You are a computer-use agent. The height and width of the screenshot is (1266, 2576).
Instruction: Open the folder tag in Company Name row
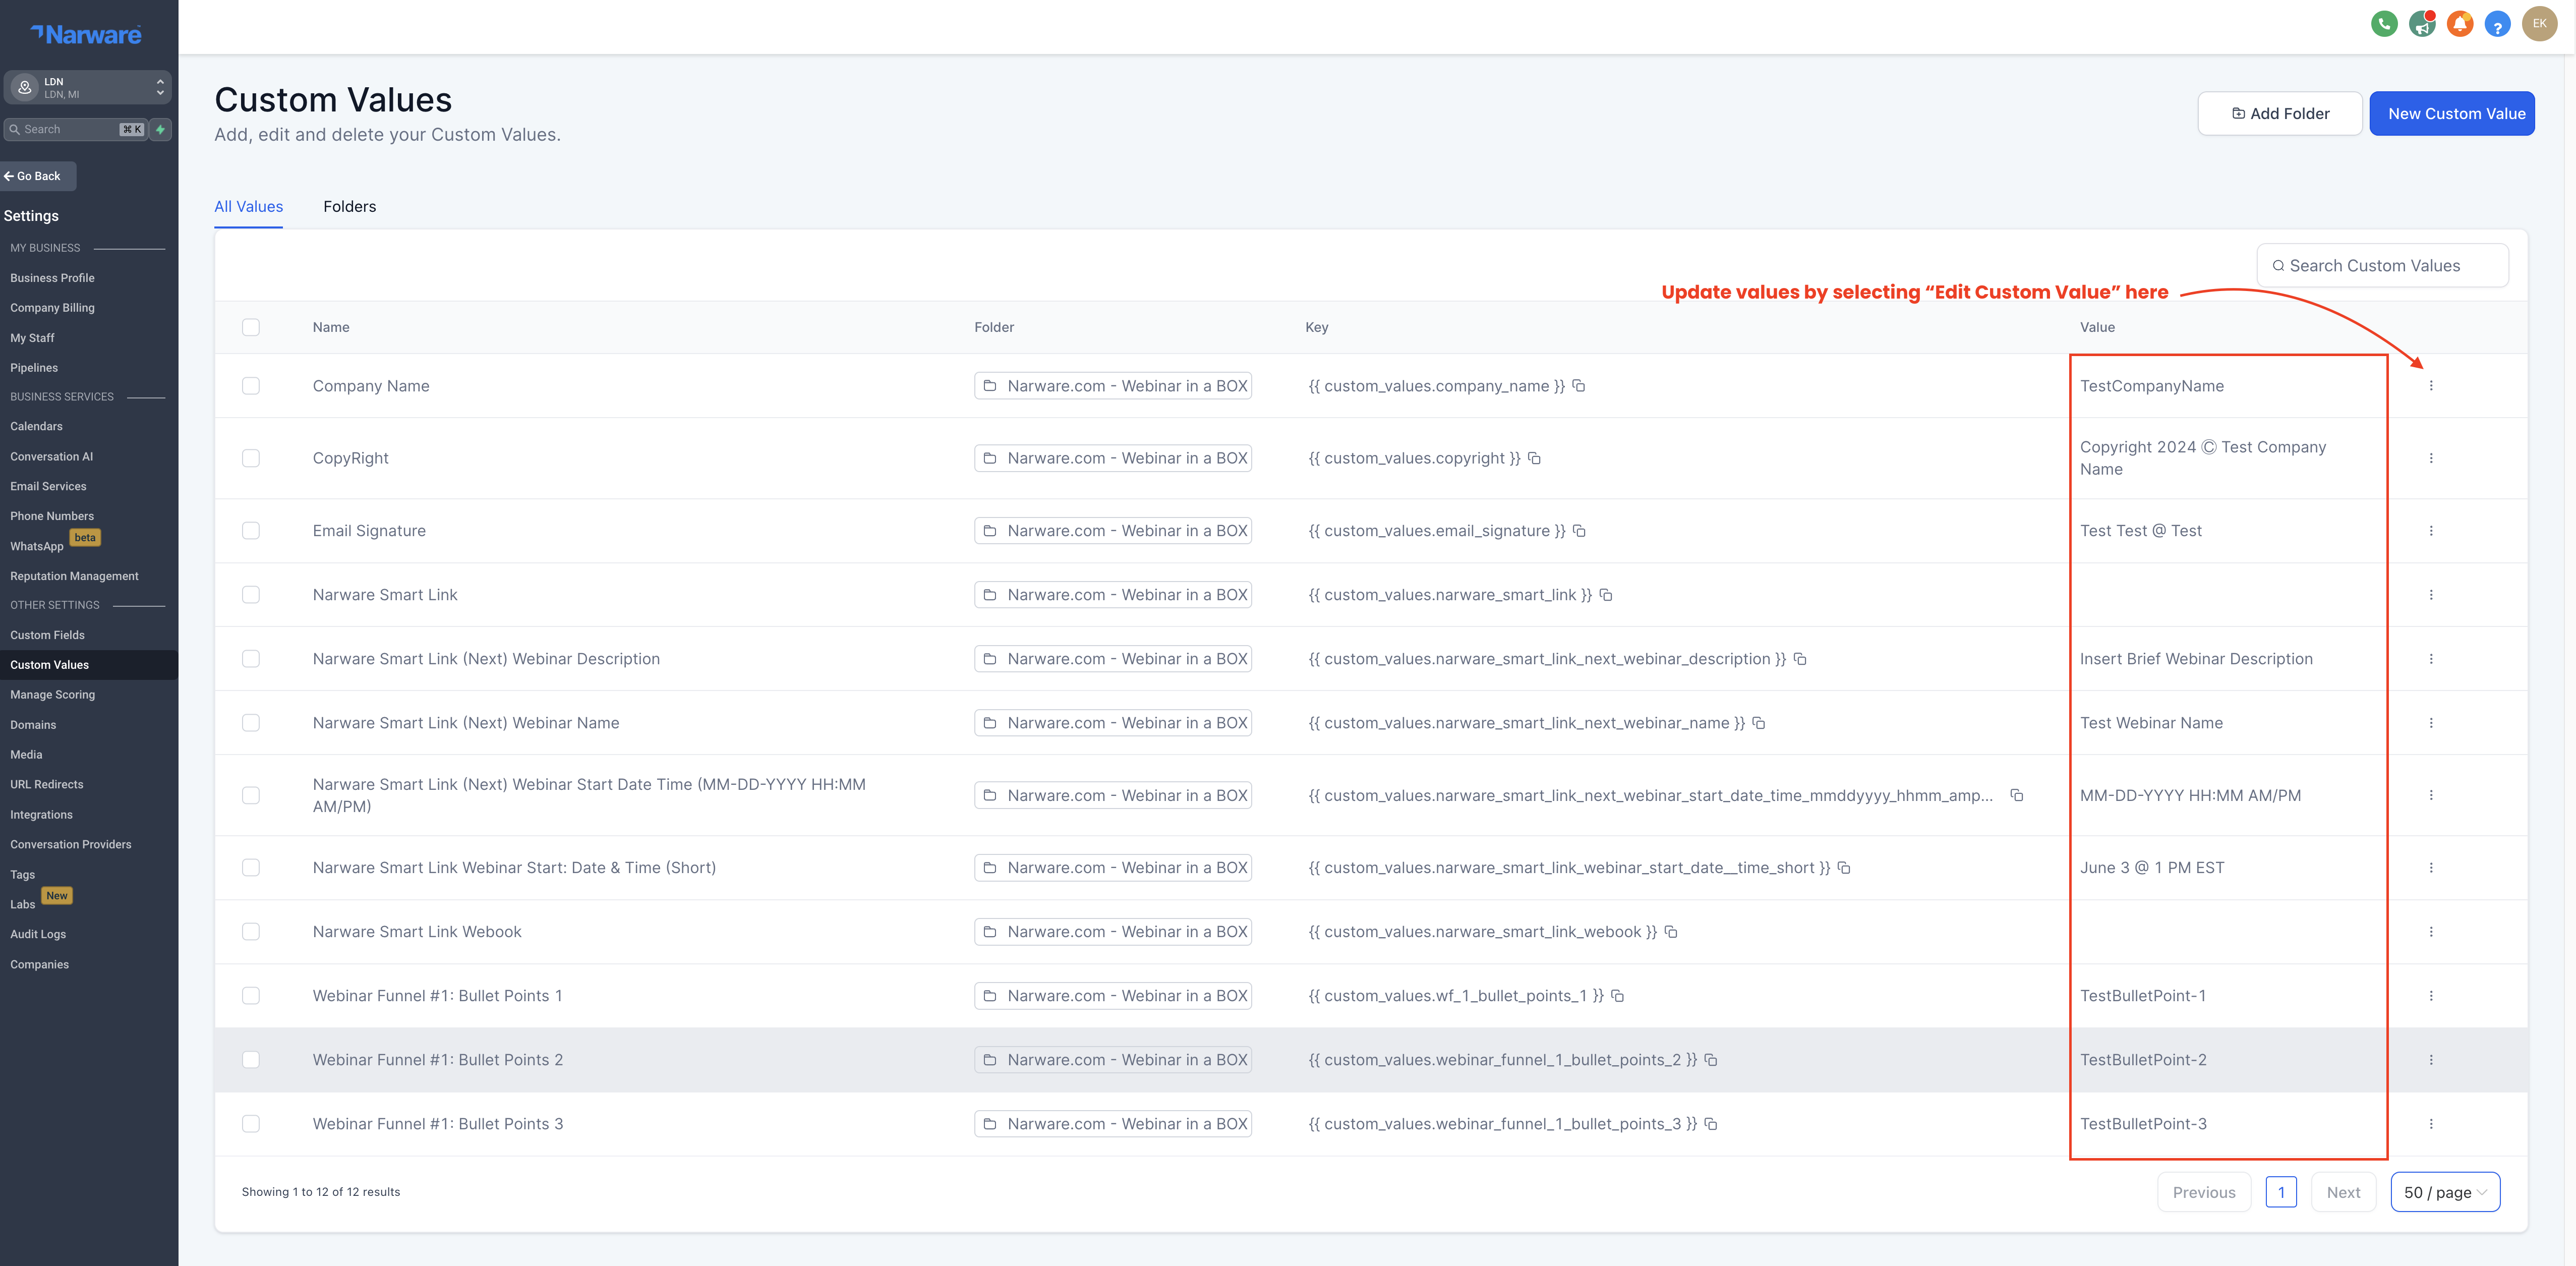(x=1113, y=386)
